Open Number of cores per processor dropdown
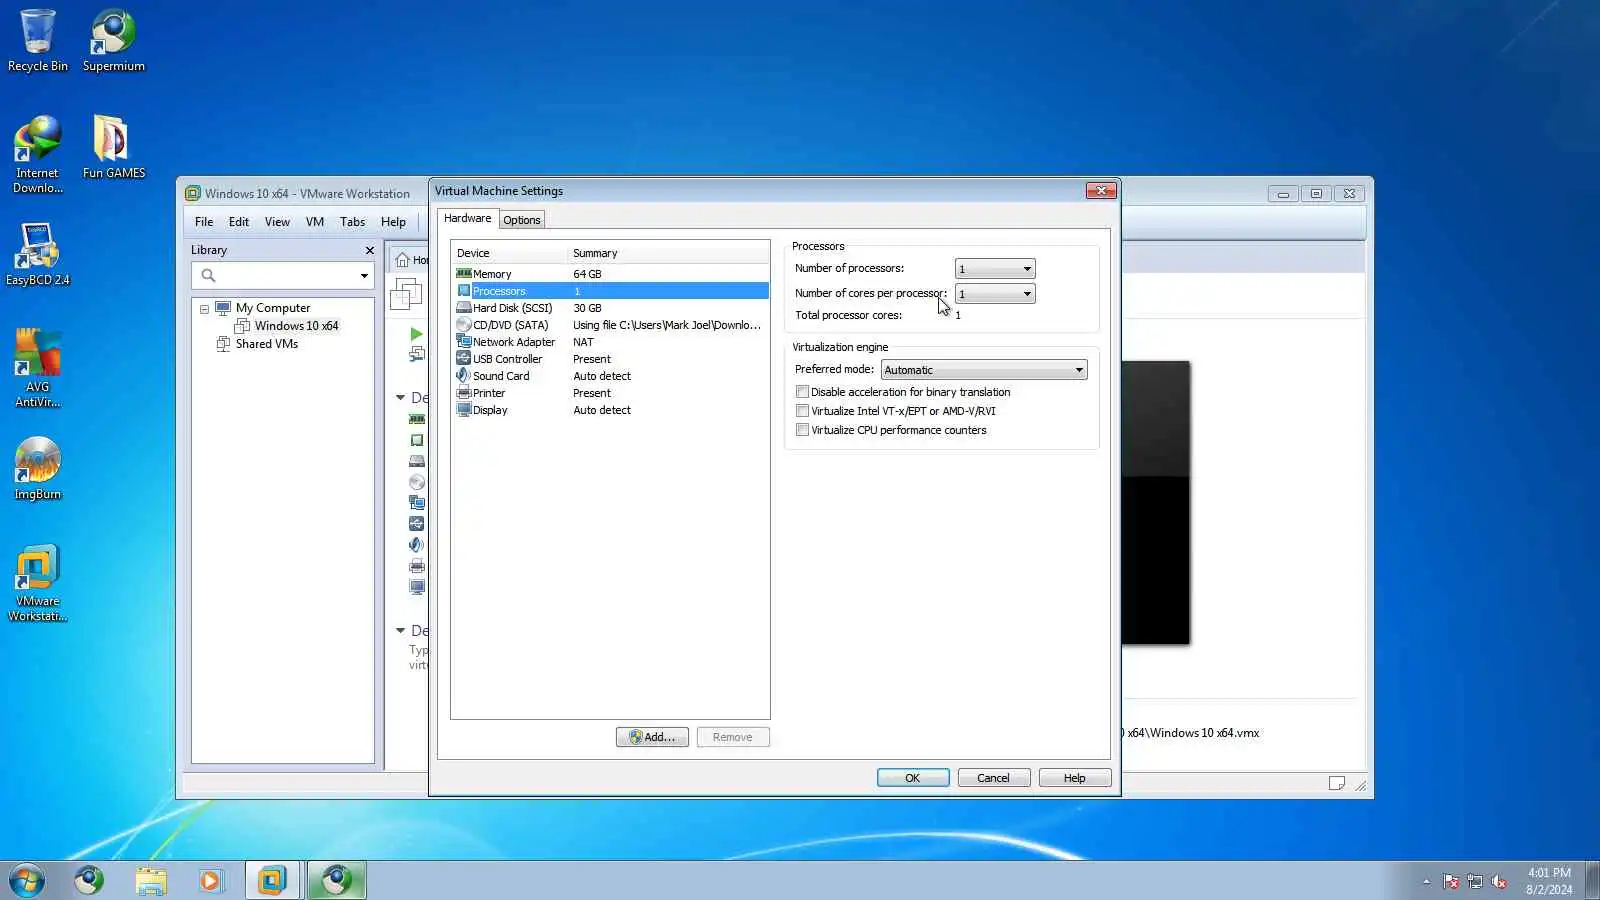 (995, 294)
